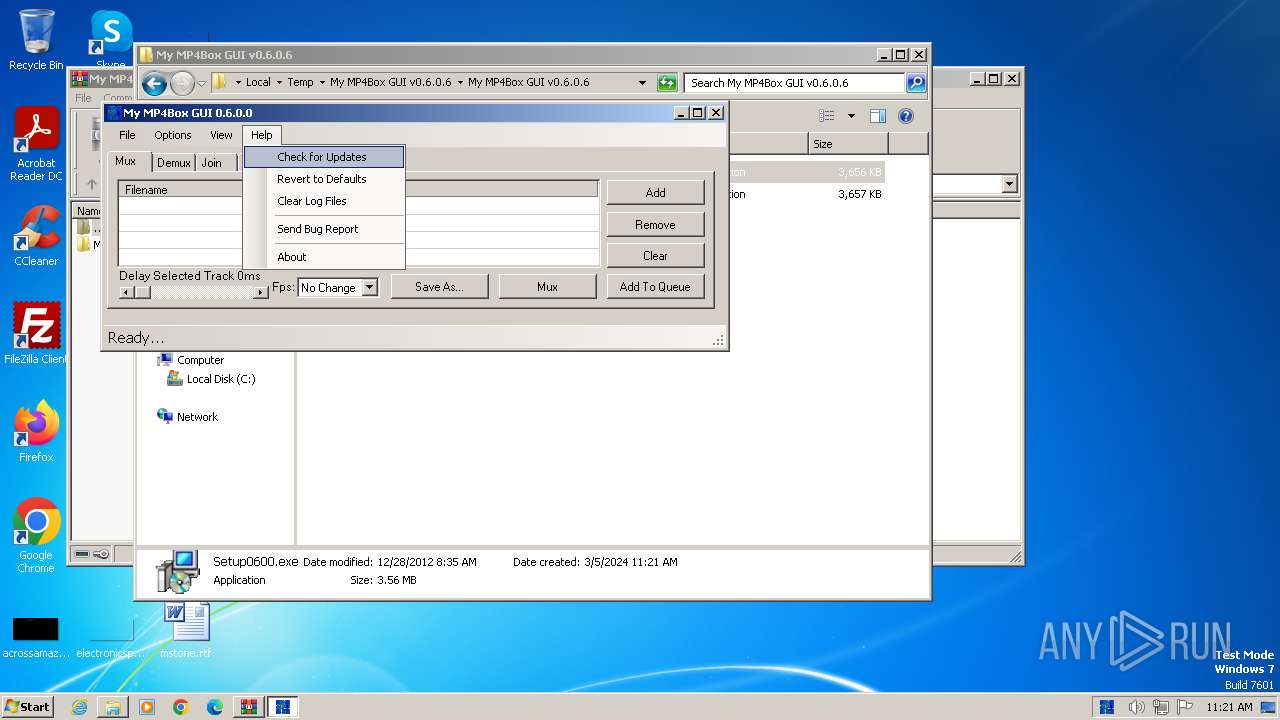Click the Add button
The height and width of the screenshot is (720, 1280).
click(x=655, y=193)
